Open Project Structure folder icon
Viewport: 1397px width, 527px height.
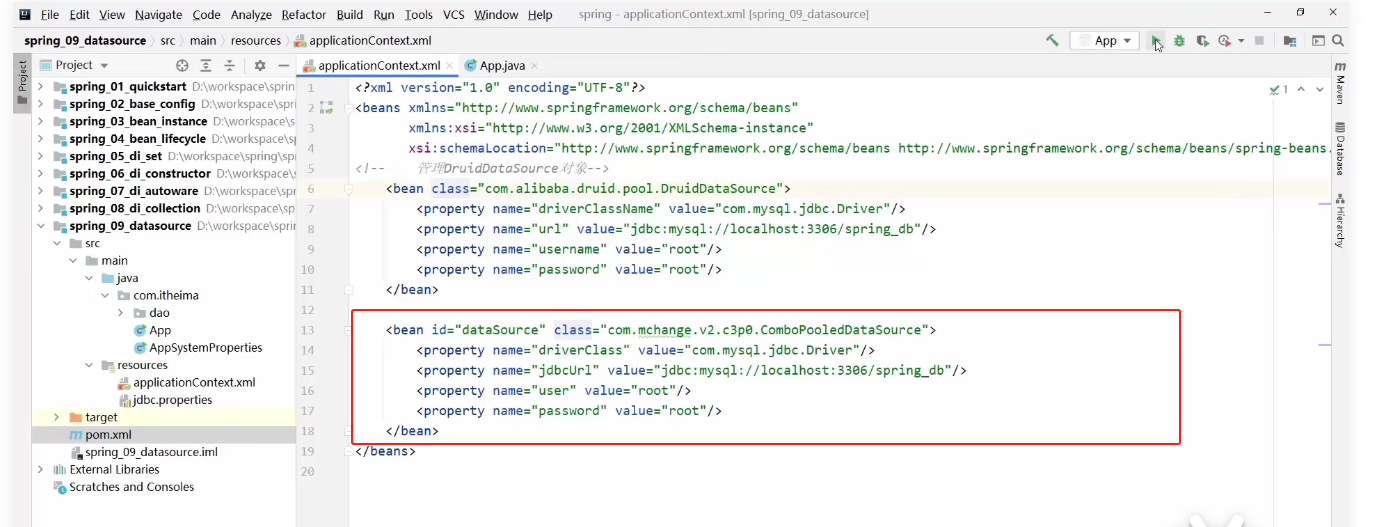click(x=1290, y=41)
